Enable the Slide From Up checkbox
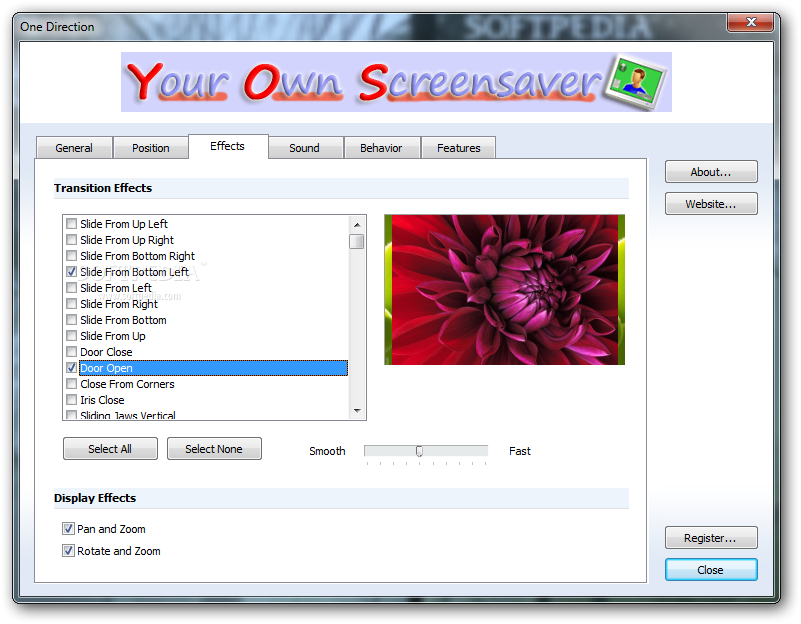This screenshot has width=801, height=624. pyautogui.click(x=72, y=335)
